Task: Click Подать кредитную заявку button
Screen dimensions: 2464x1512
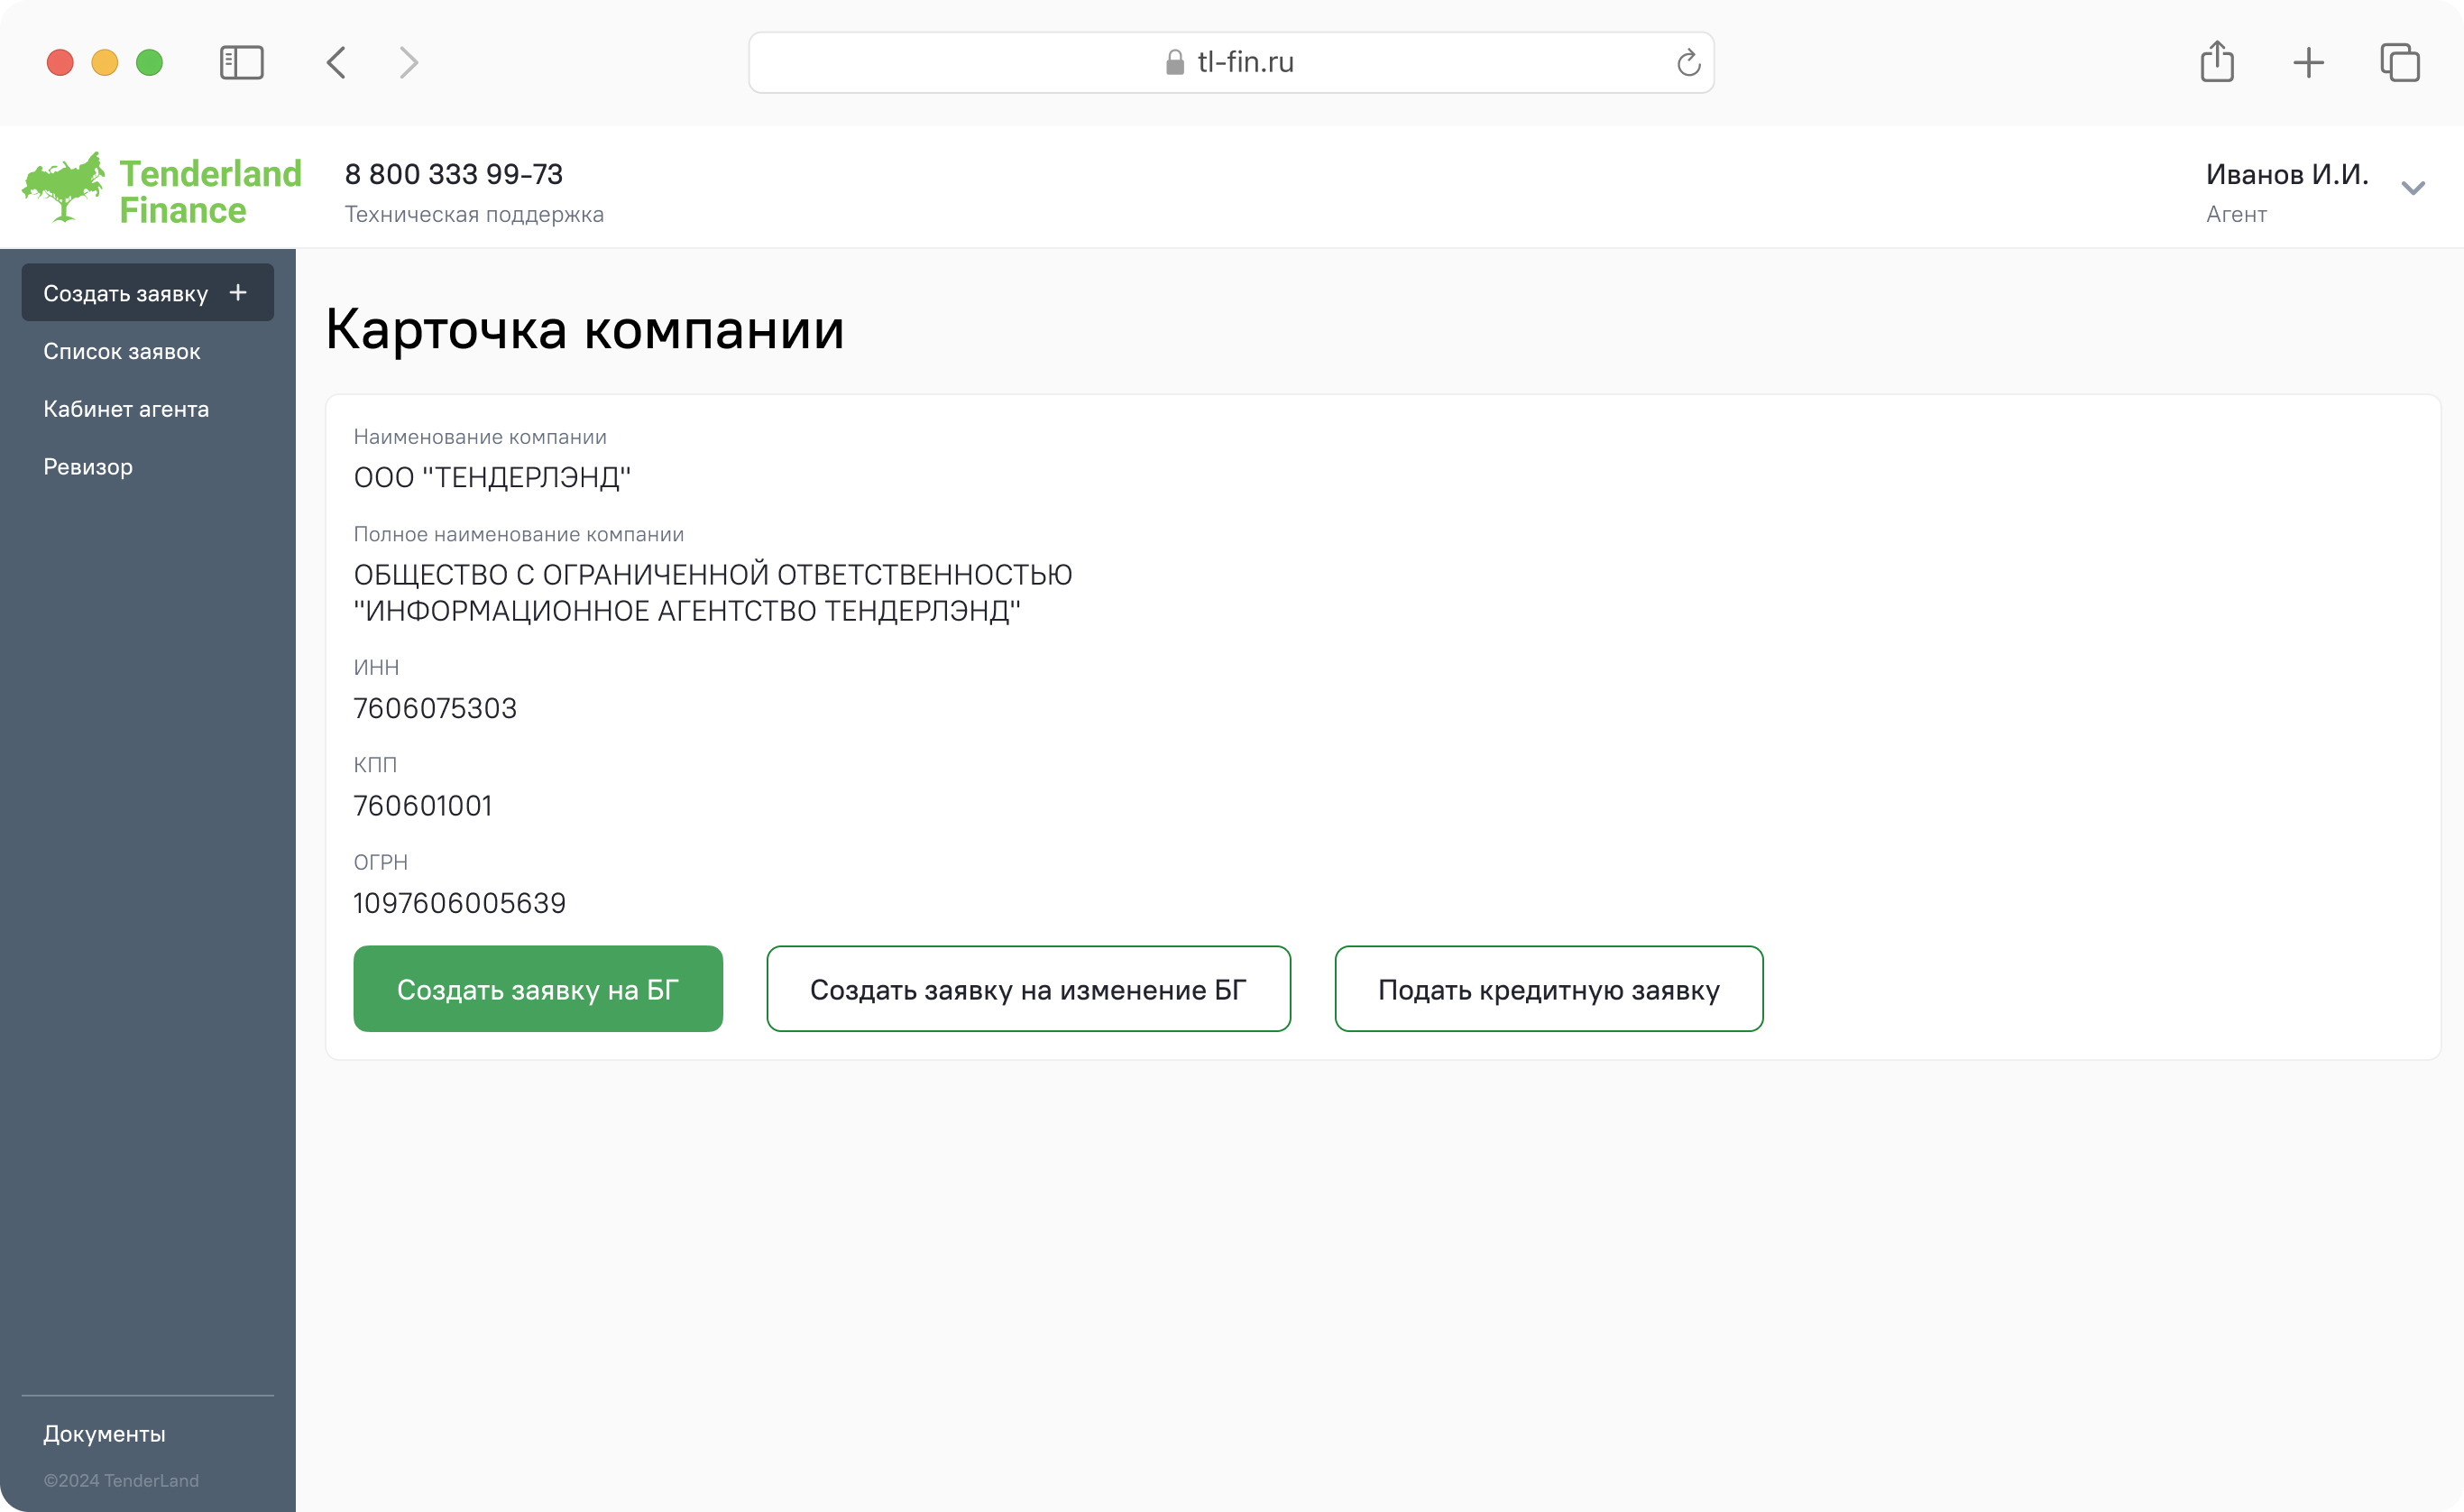Action: pos(1548,989)
